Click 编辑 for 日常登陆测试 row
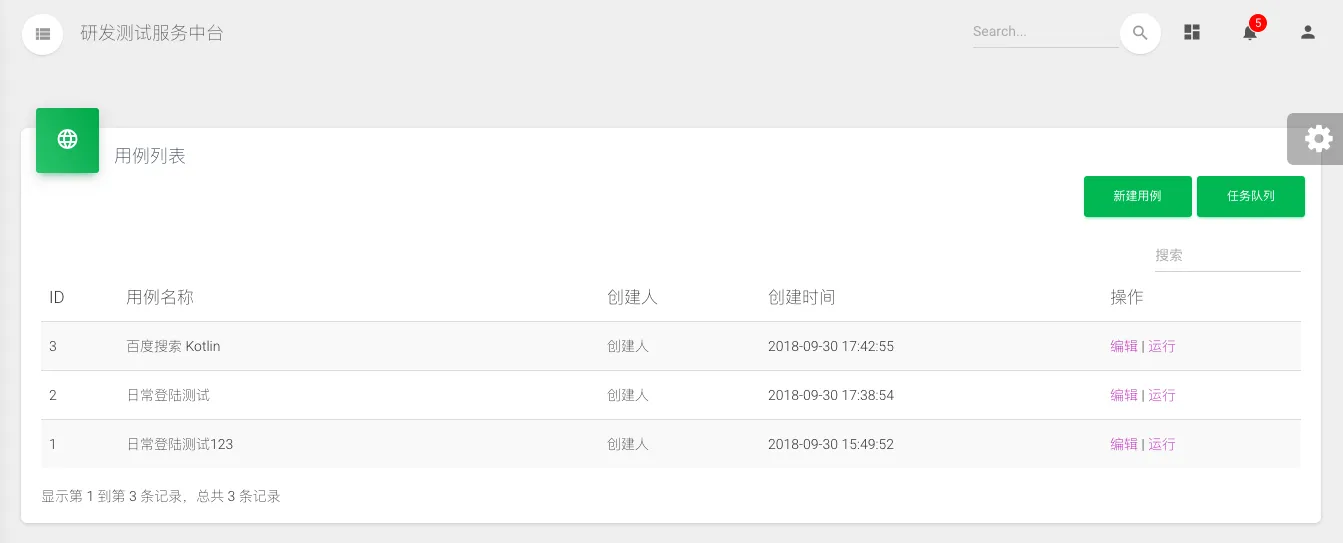 [1124, 395]
